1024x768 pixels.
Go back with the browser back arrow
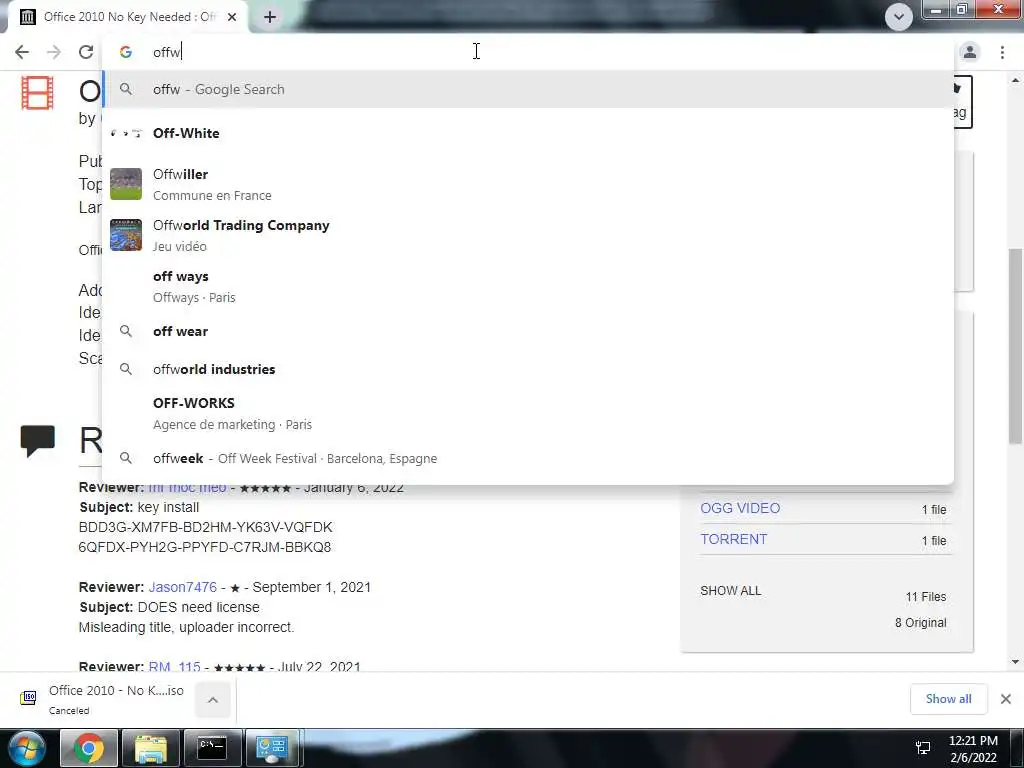pos(22,52)
